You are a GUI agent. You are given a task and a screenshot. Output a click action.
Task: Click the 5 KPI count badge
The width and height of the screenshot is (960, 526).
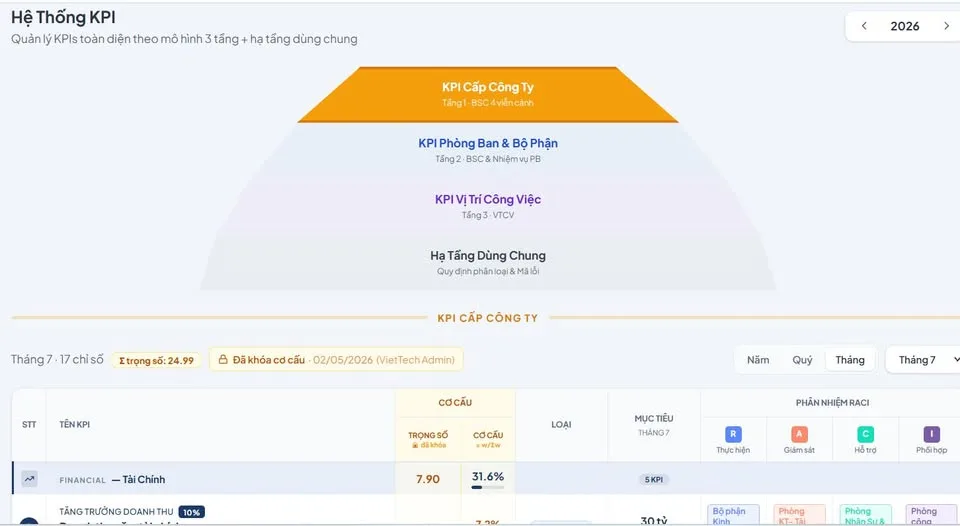(653, 479)
